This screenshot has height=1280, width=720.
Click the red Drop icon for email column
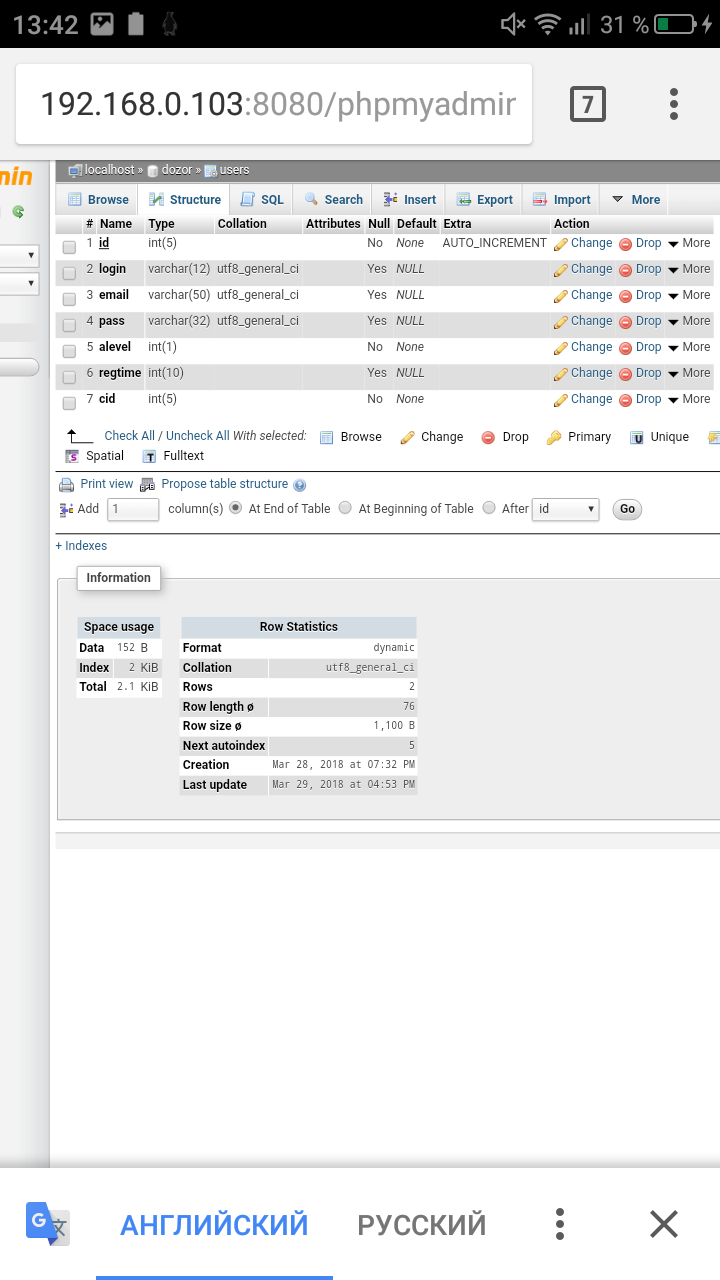pyautogui.click(x=625, y=296)
